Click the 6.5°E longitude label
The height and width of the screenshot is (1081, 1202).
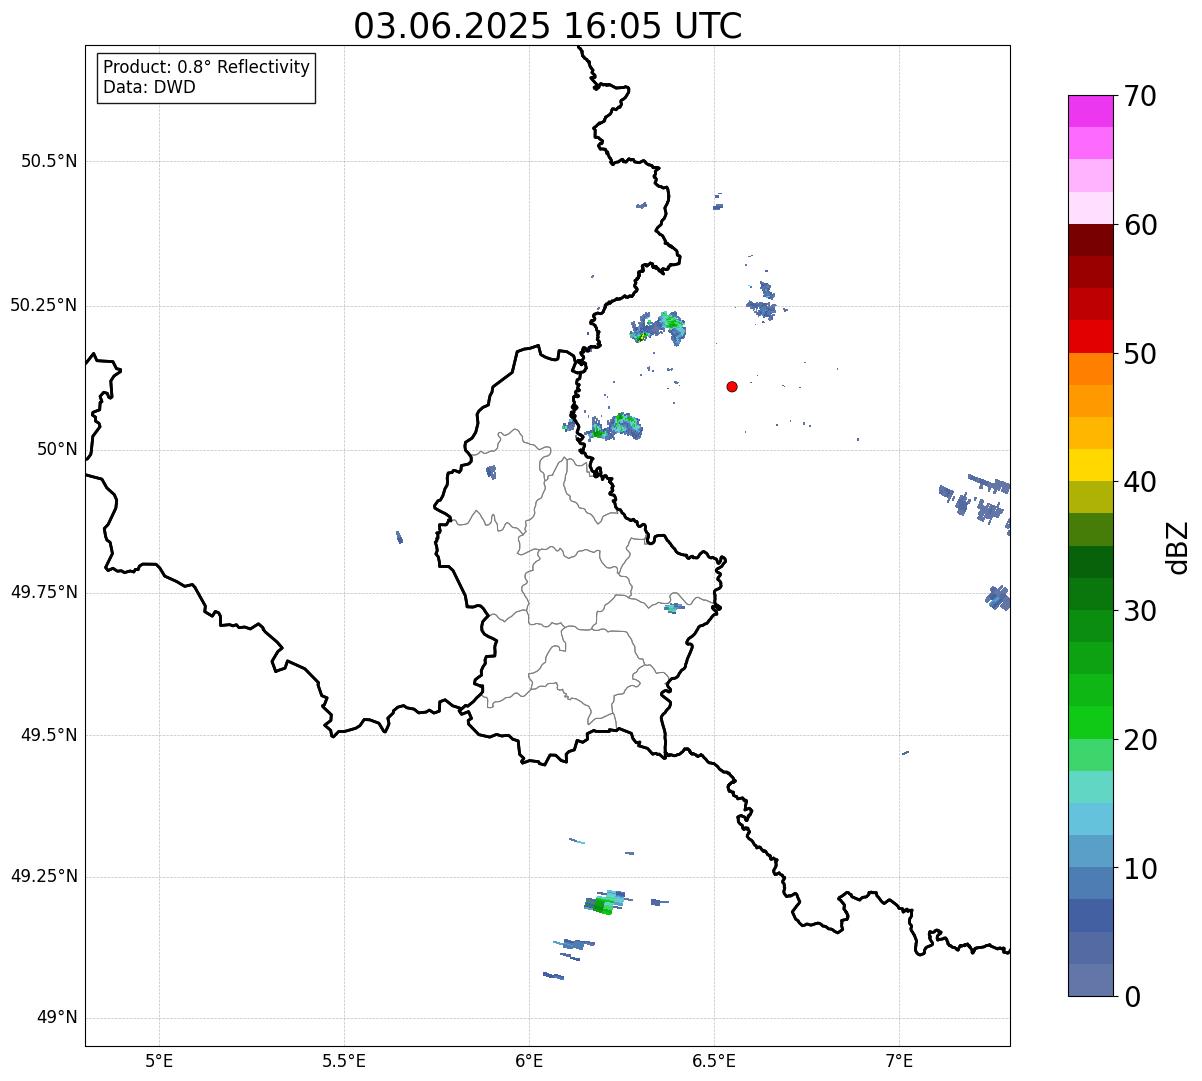pos(714,1060)
